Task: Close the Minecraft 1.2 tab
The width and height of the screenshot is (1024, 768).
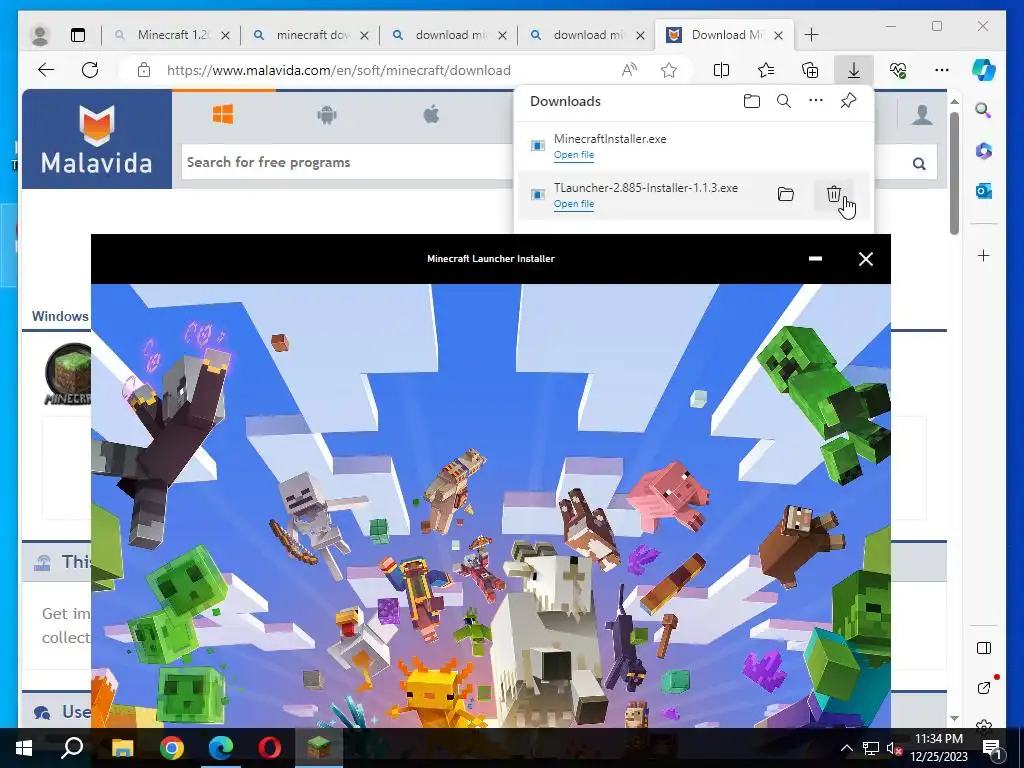Action: [225, 35]
